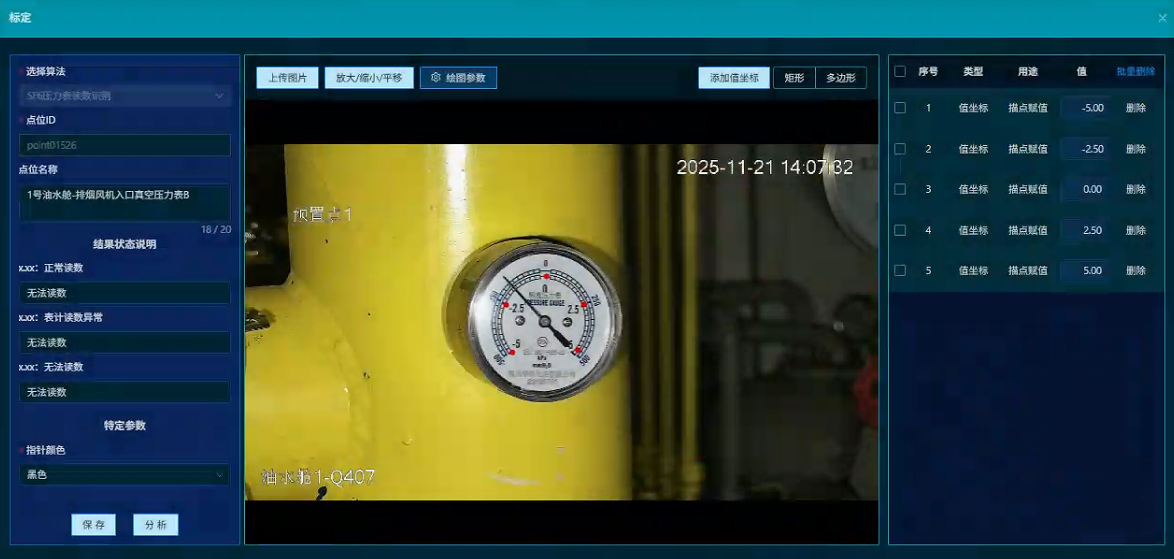Close the 标定 dialog with the X
Image resolution: width=1174 pixels, height=559 pixels.
1162,18
